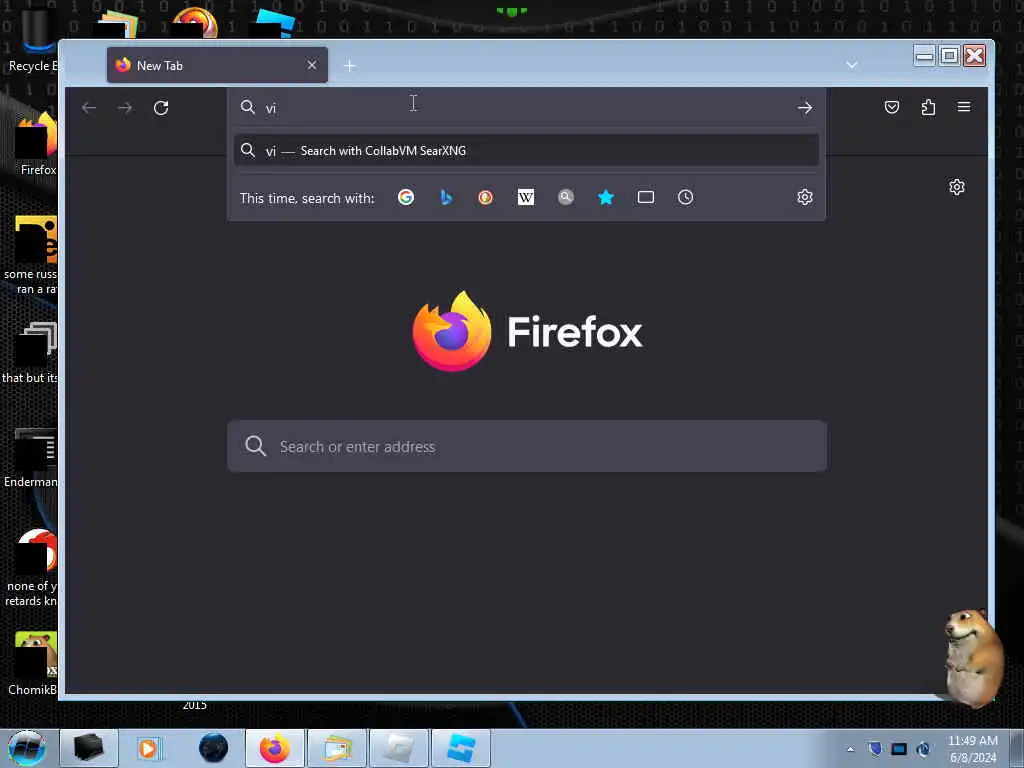Click the Go arrow in address bar
This screenshot has width=1024, height=768.
pos(805,108)
